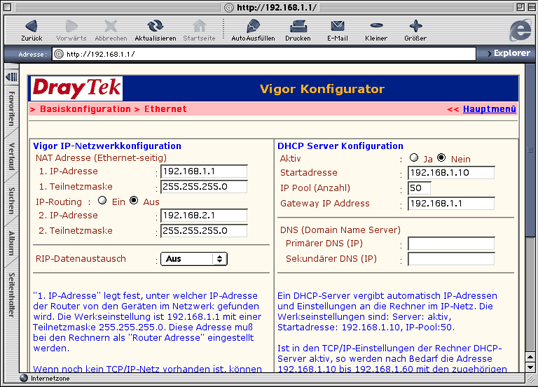Click the 2. IP-Adresse field
538x387 pixels.
pyautogui.click(x=204, y=215)
